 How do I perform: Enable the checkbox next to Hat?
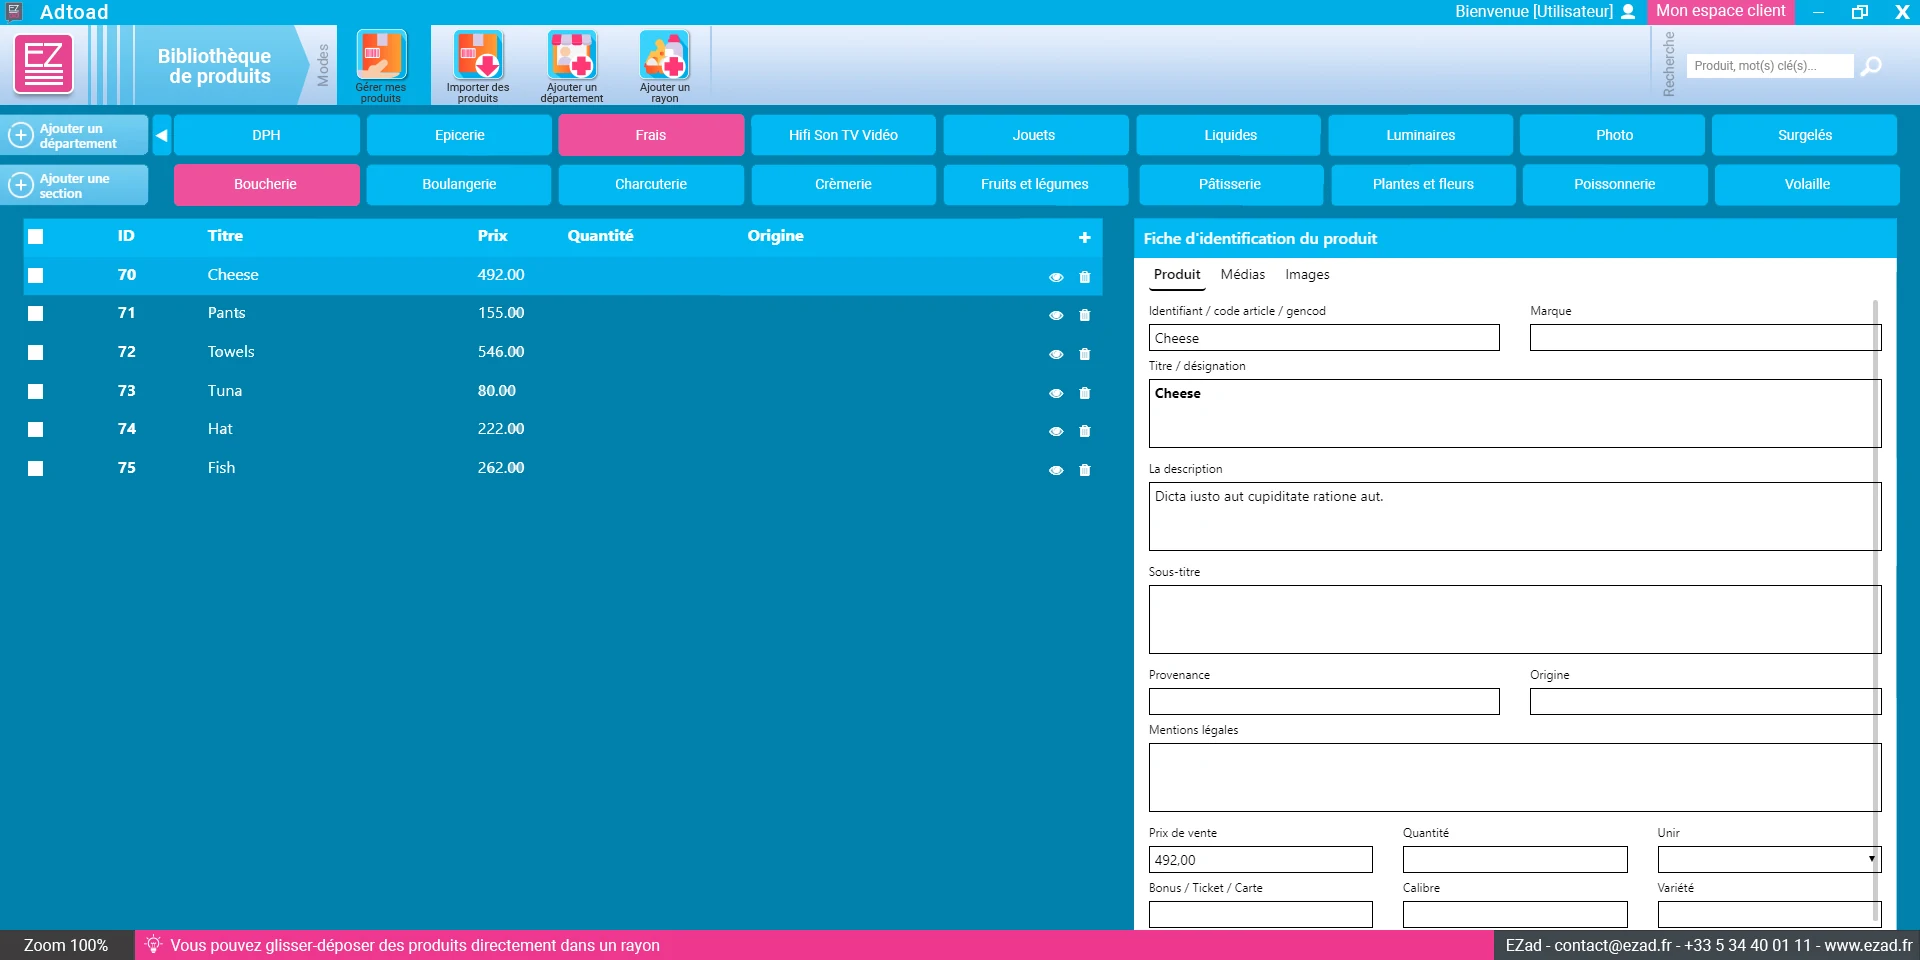(x=36, y=429)
